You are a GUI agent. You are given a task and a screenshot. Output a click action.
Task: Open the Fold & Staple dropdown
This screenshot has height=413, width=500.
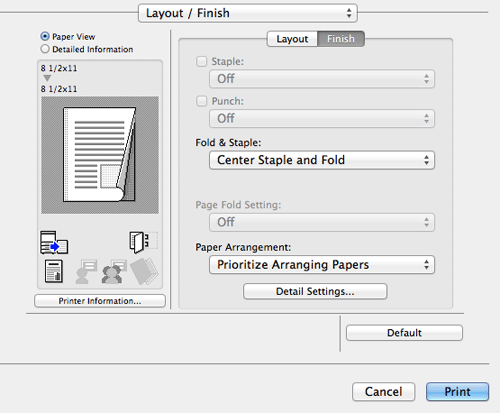[322, 160]
